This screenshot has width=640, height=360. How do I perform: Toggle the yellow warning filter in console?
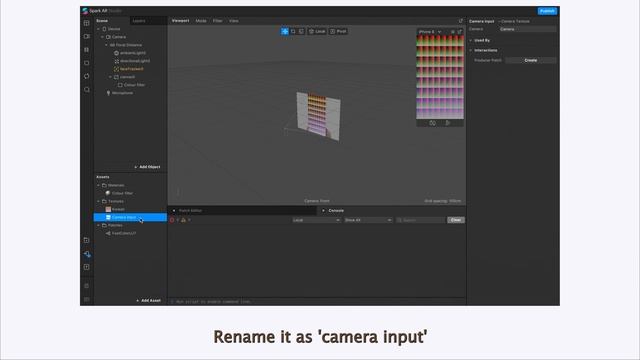click(183, 220)
